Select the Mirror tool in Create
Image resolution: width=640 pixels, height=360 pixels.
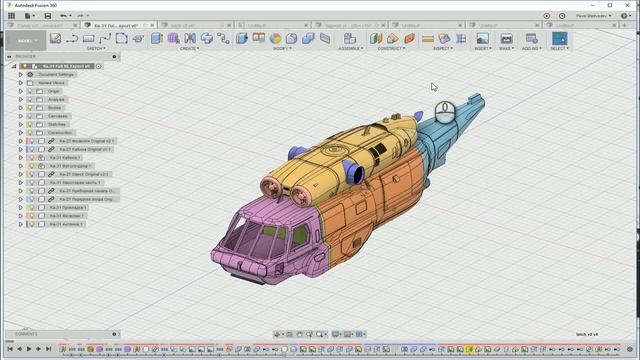(x=190, y=38)
